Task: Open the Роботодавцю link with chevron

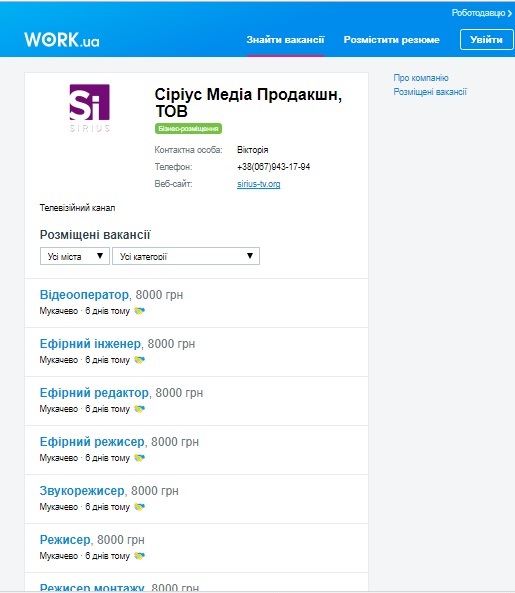Action: pyautogui.click(x=482, y=13)
